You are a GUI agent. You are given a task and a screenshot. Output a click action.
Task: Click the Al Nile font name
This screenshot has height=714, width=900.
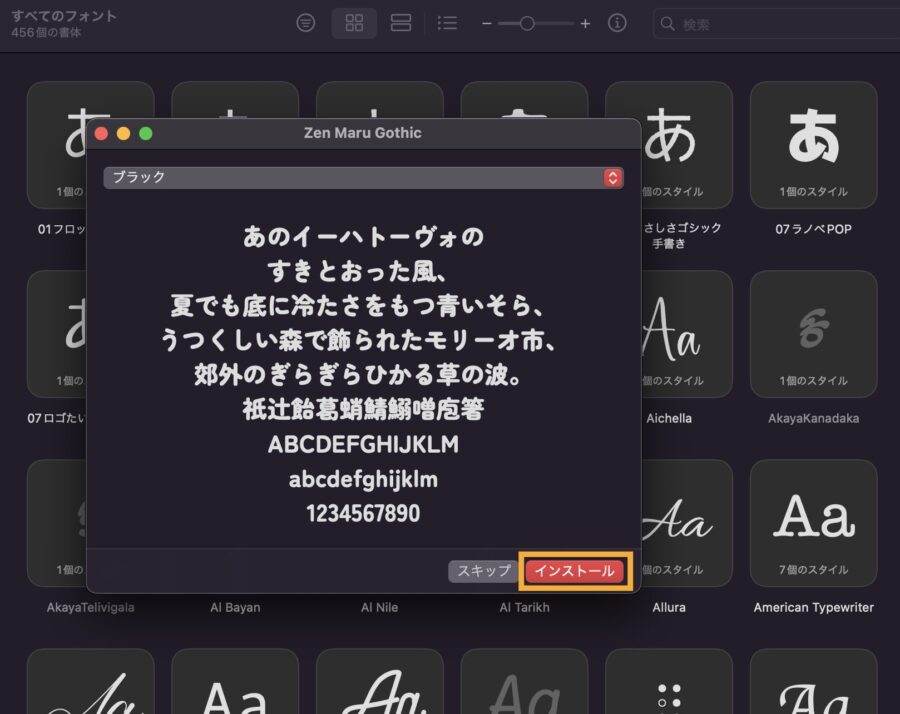379,607
